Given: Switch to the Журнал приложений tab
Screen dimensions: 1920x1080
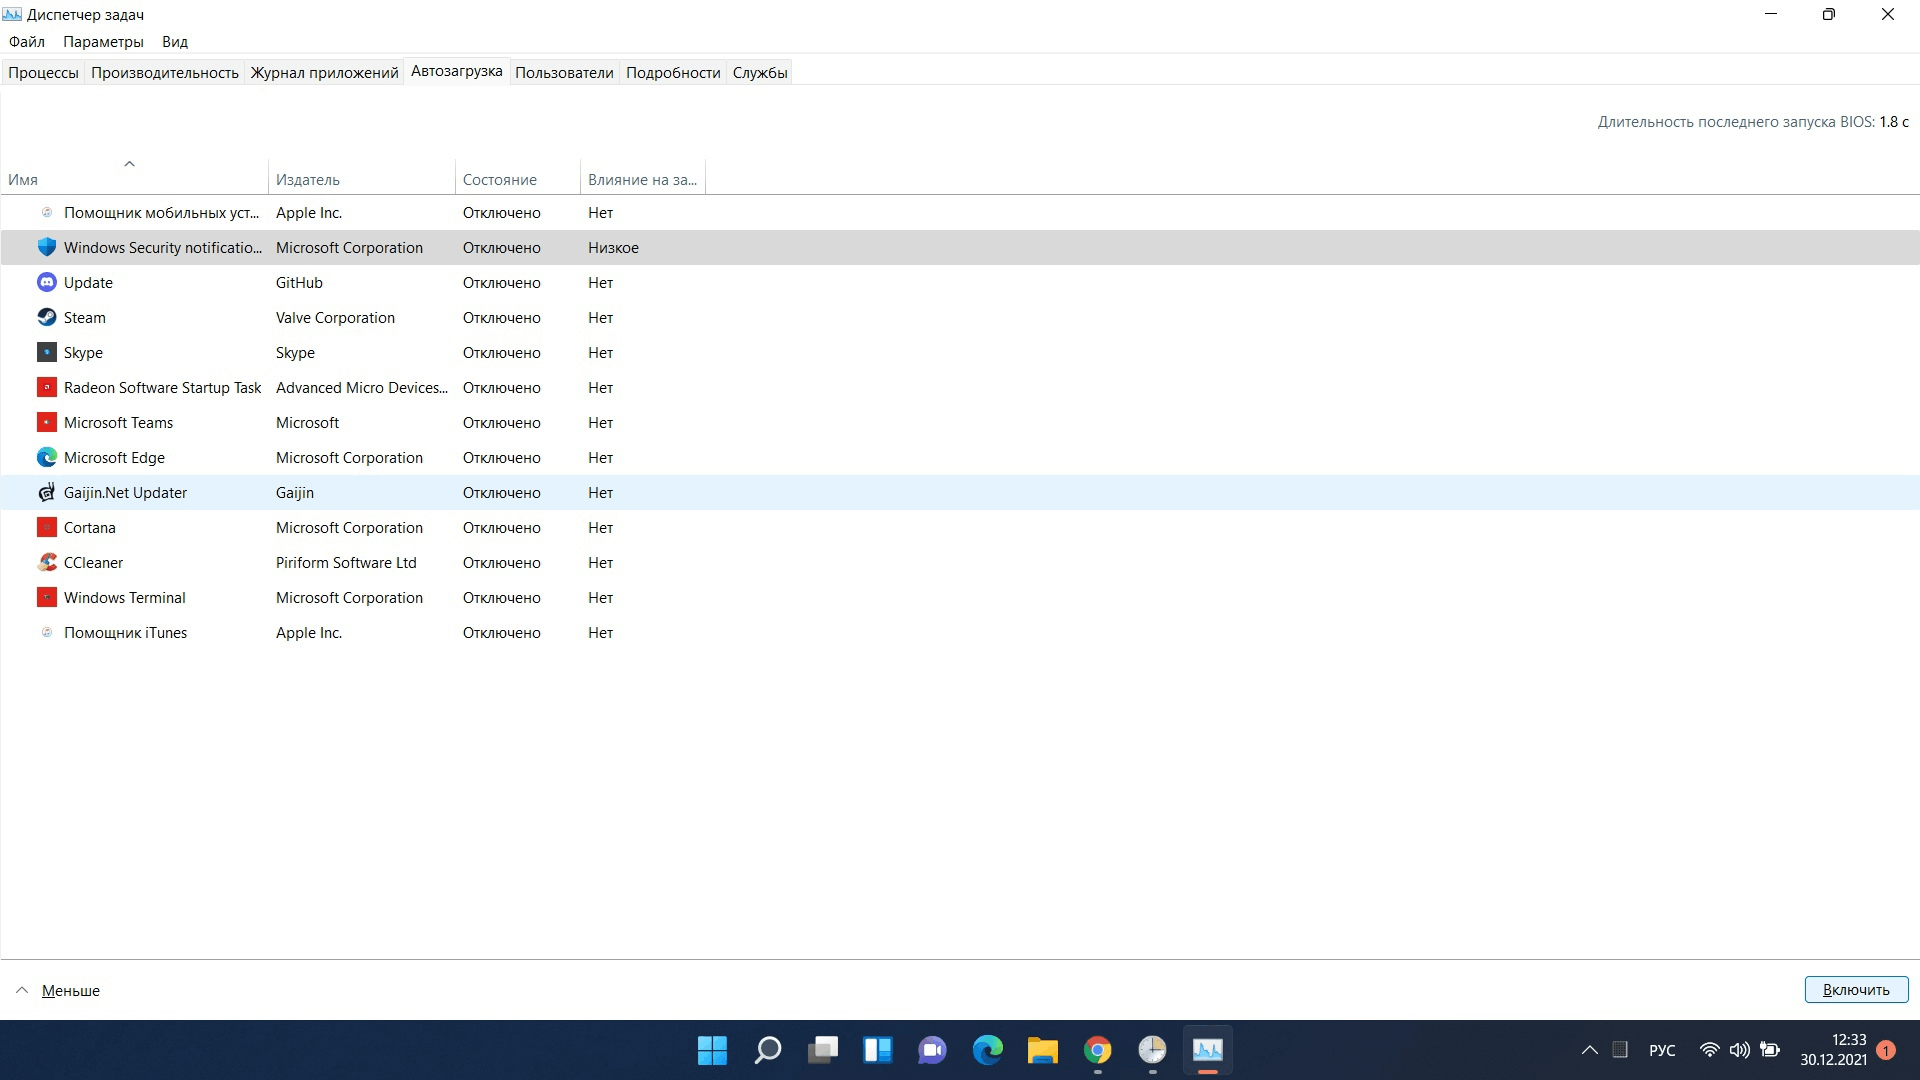Looking at the screenshot, I should (324, 72).
